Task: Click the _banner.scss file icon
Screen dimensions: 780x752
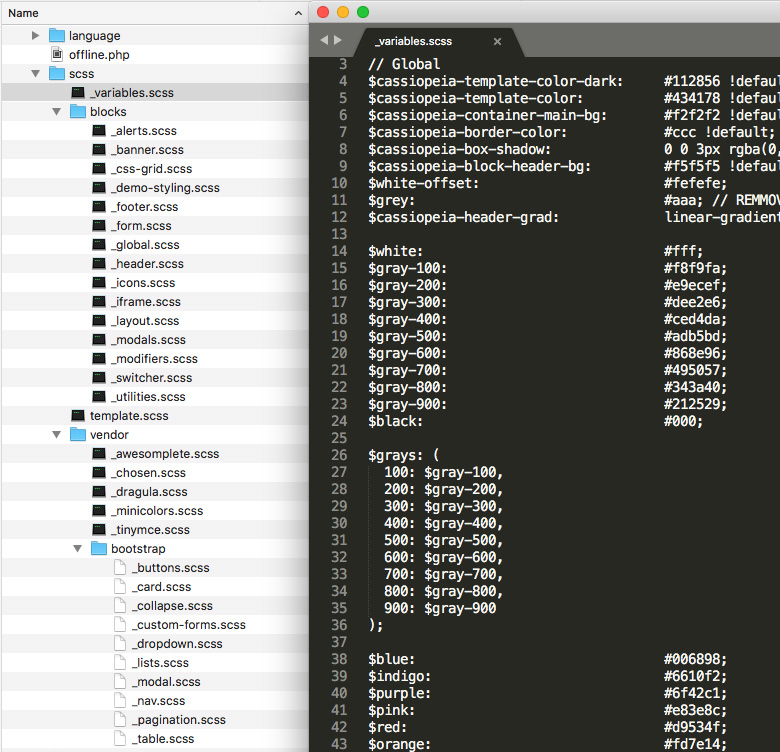Action: pyautogui.click(x=99, y=149)
